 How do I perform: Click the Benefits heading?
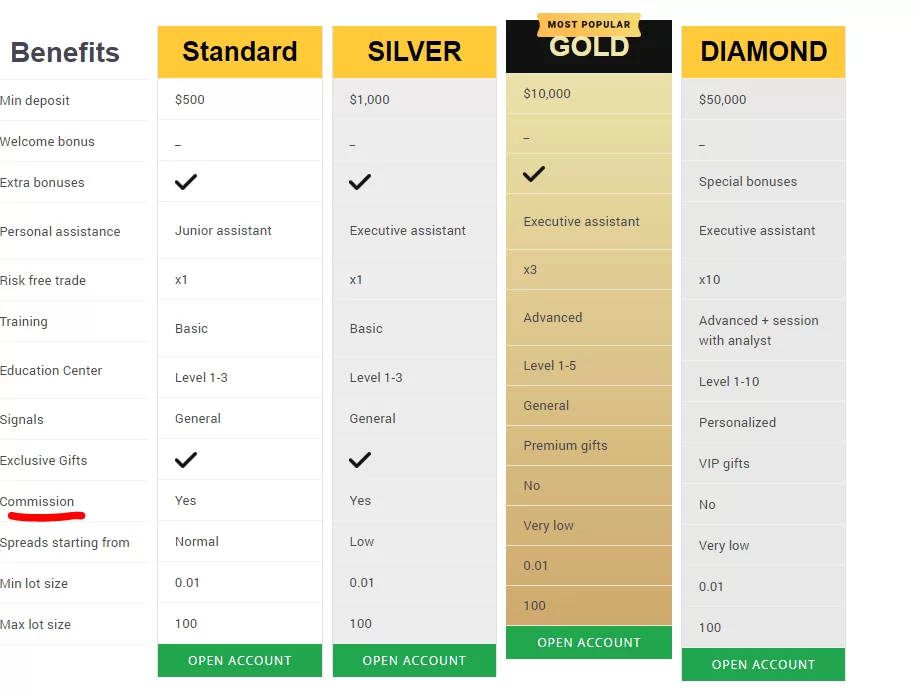(65, 52)
